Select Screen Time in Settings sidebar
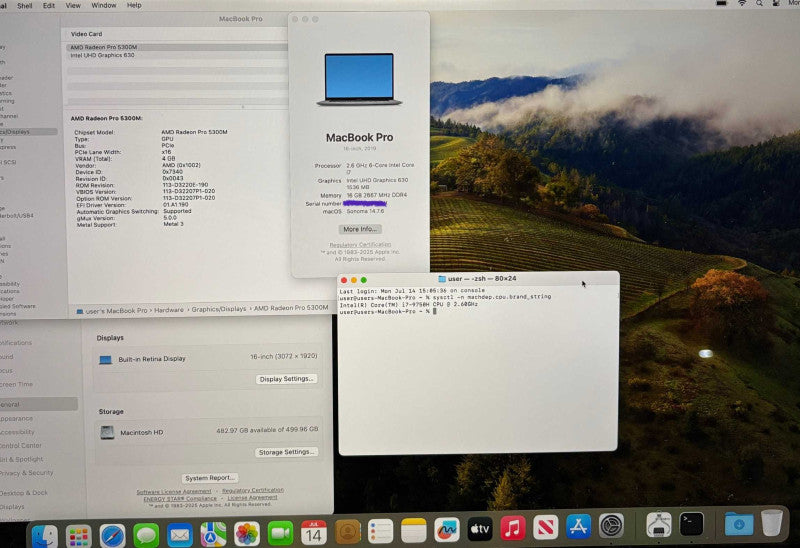The height and width of the screenshot is (548, 800). (16, 384)
